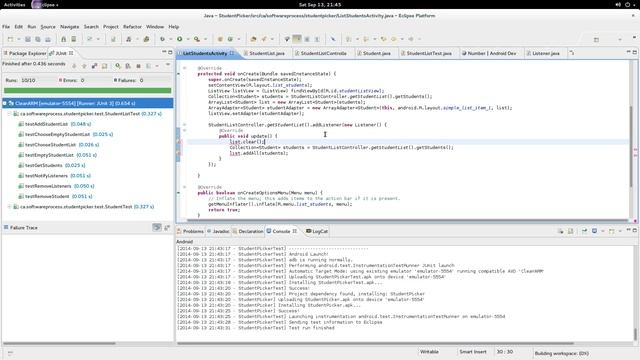Click console horizontal scrollbar

[x=376, y=344]
